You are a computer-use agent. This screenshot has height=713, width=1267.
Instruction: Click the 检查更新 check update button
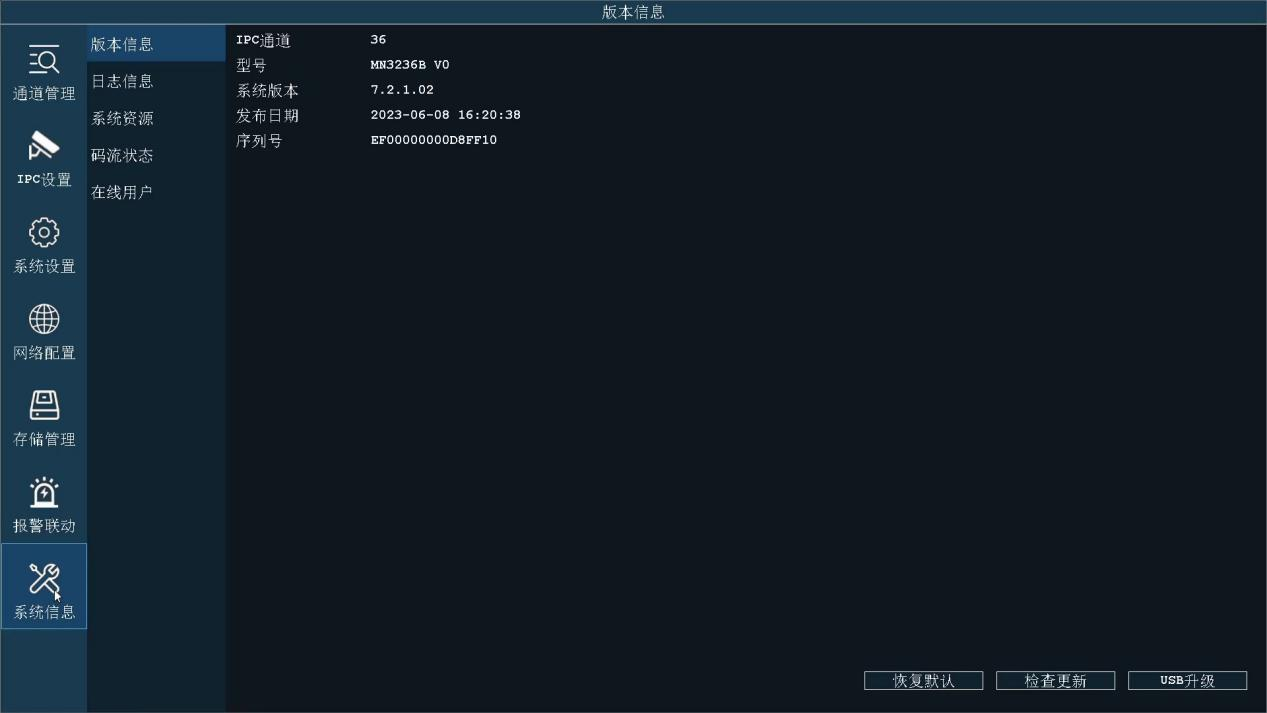point(1055,681)
